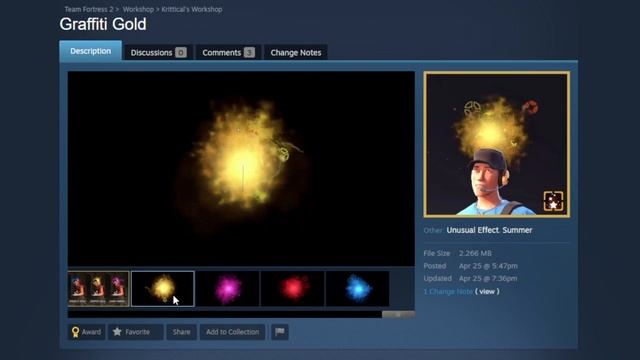Image resolution: width=640 pixels, height=360 pixels.
Task: Switch to the Comments tab
Action: pyautogui.click(x=228, y=53)
